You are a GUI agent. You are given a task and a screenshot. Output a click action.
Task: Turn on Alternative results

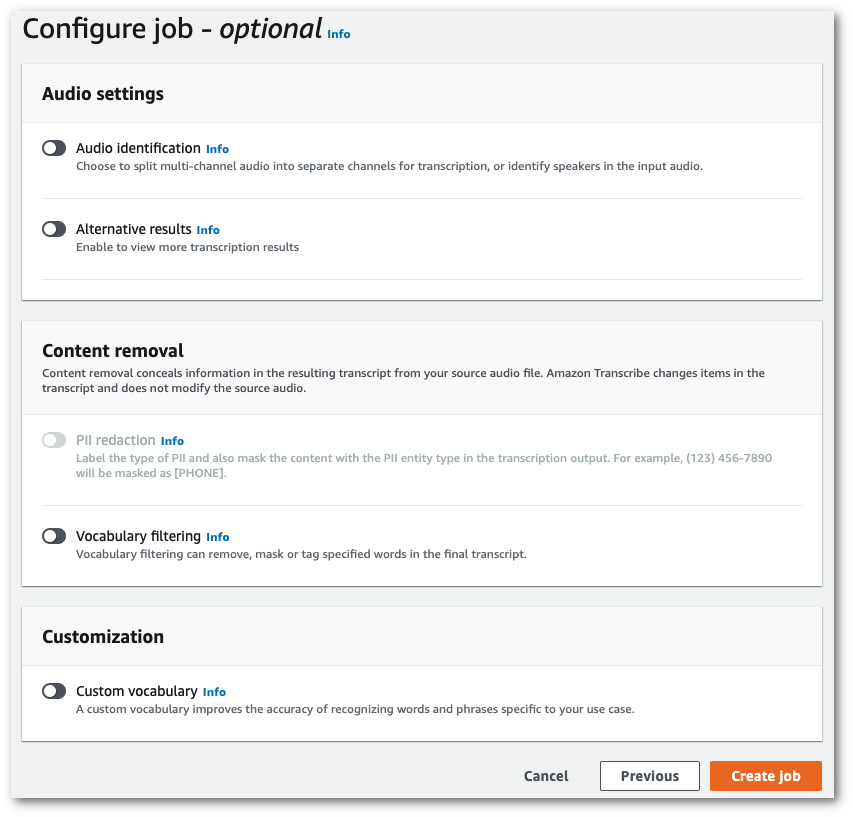[54, 229]
